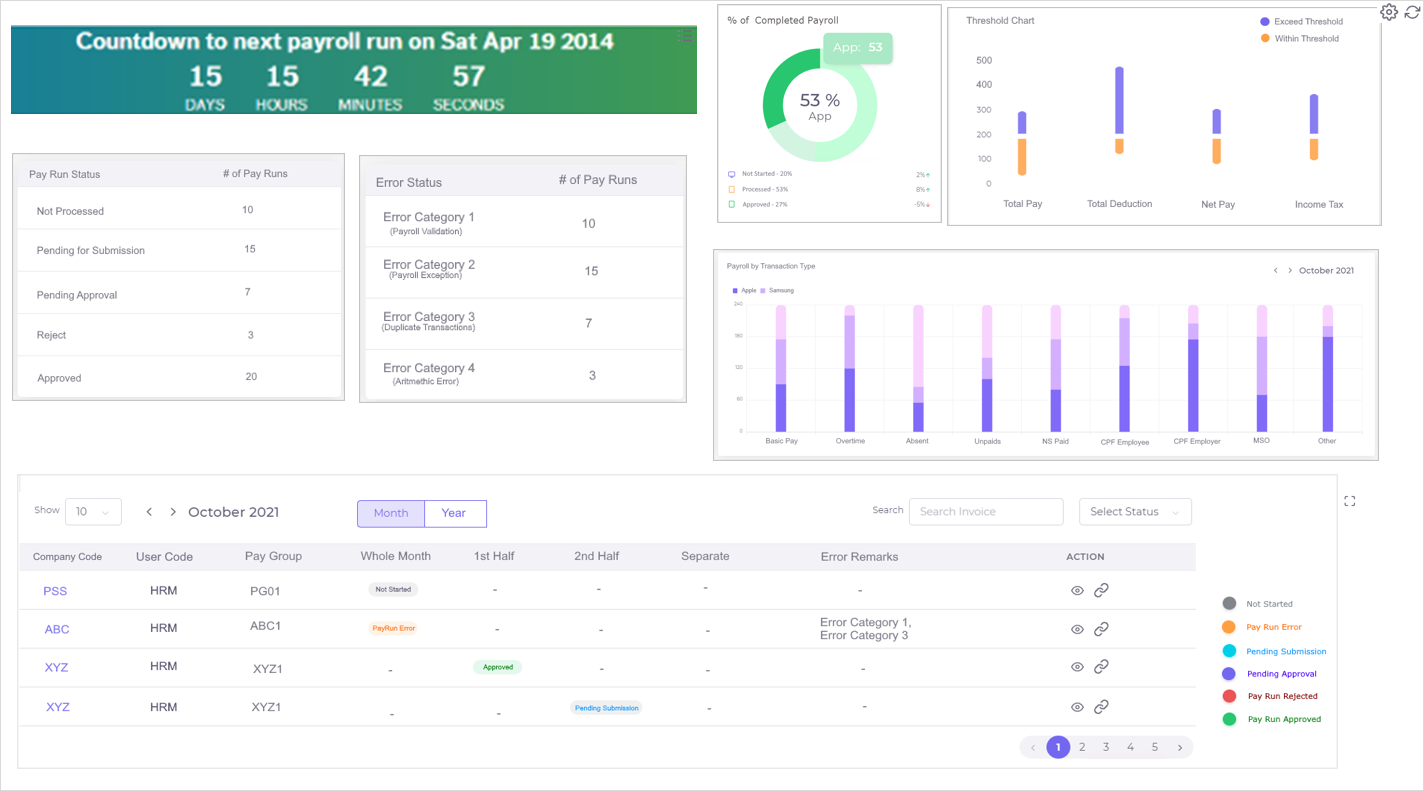Click pagination previous page arrow
The height and width of the screenshot is (791, 1424).
[x=1033, y=747]
